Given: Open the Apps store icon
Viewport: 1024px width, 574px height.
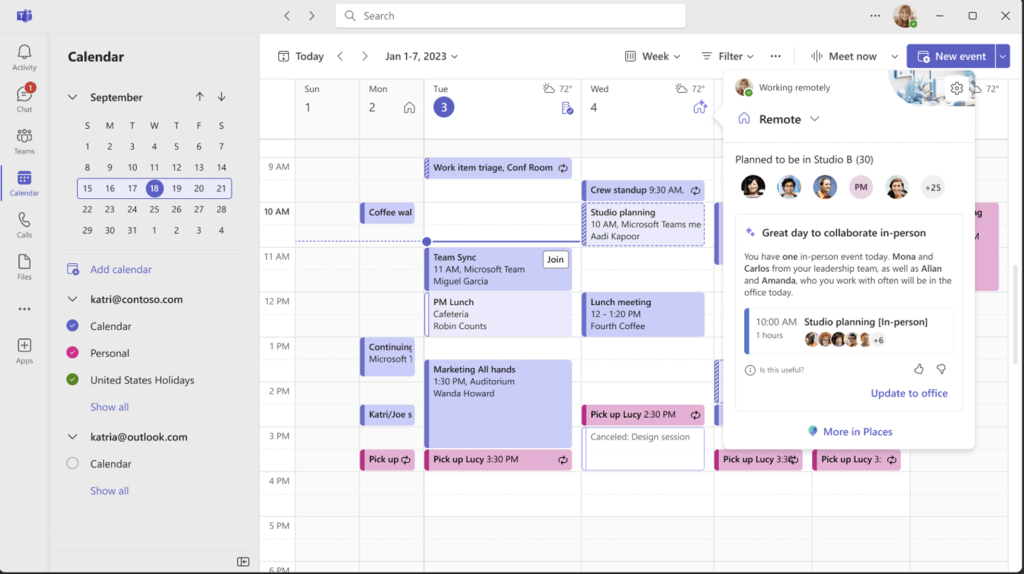Looking at the screenshot, I should (x=24, y=350).
